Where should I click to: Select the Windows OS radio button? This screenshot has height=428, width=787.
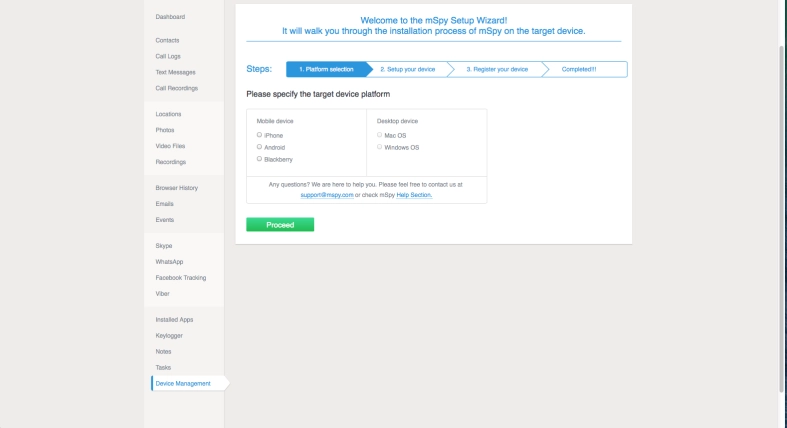coord(379,146)
